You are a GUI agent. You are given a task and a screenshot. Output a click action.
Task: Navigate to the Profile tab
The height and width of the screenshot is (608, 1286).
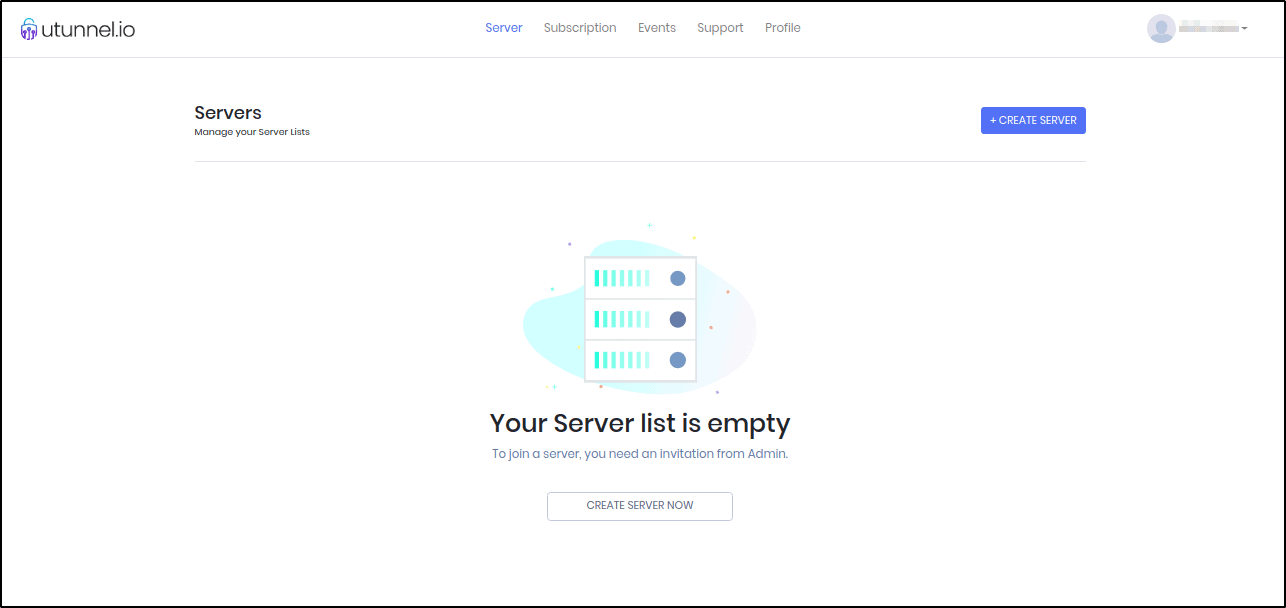tap(783, 28)
